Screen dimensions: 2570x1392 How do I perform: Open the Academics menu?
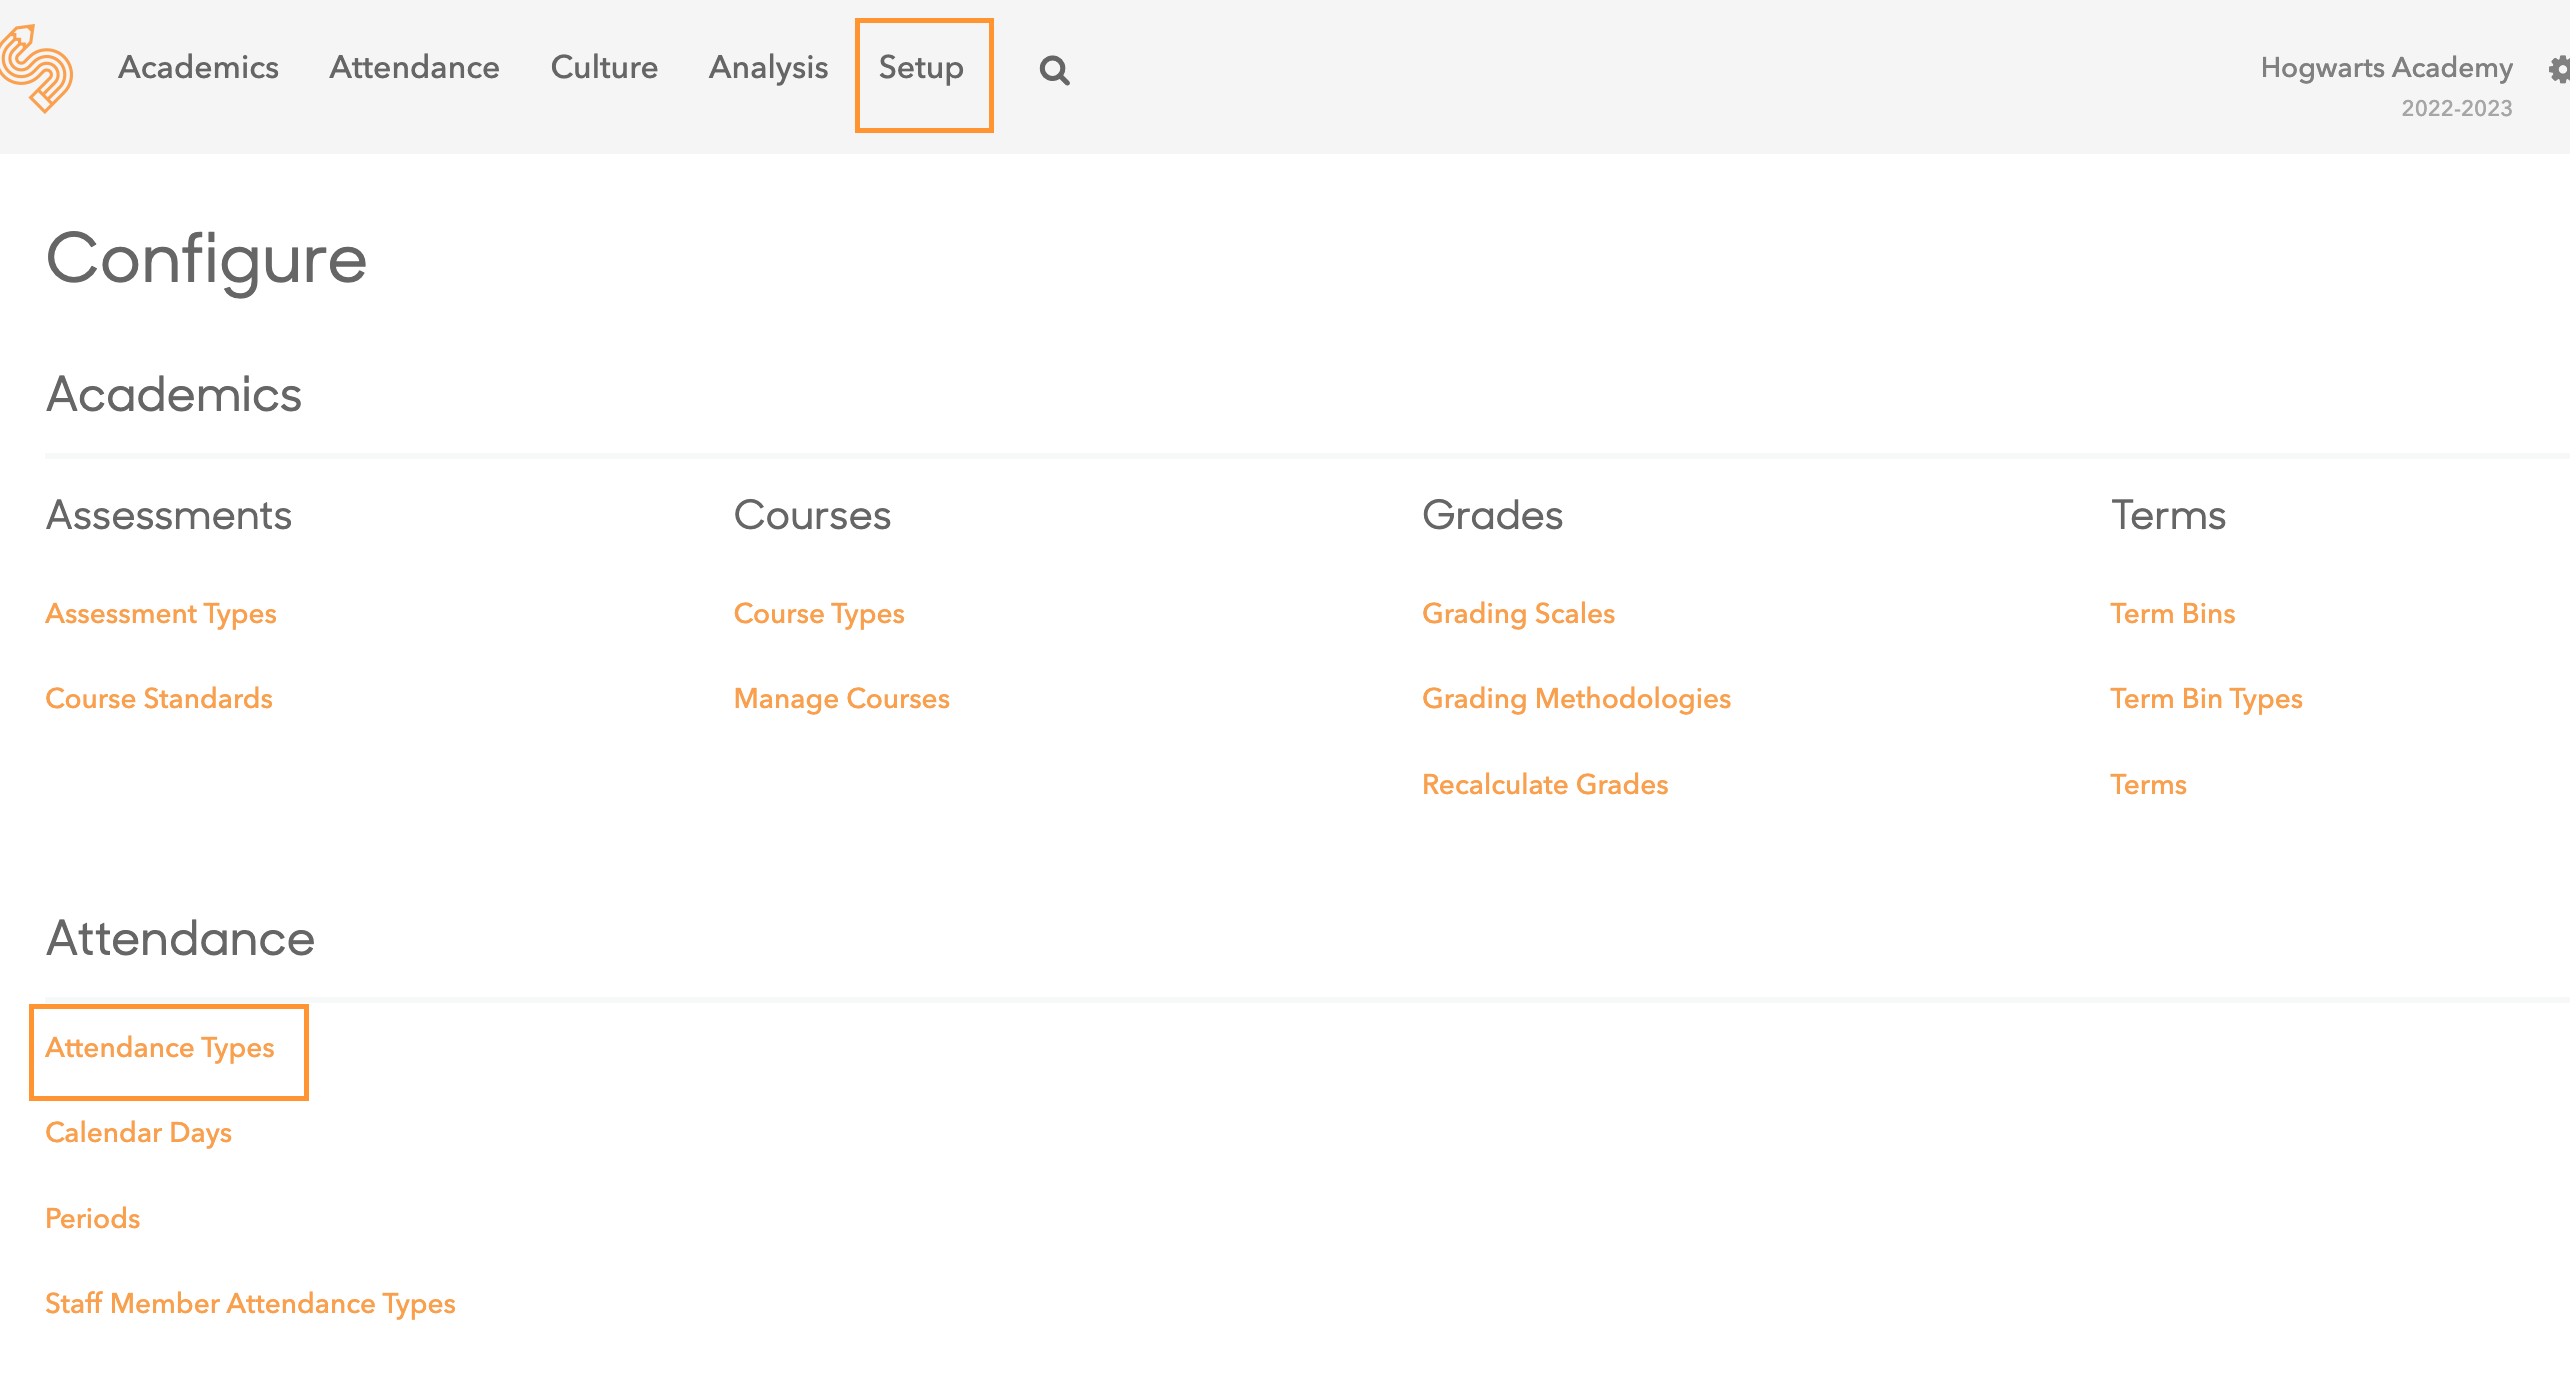pos(198,67)
